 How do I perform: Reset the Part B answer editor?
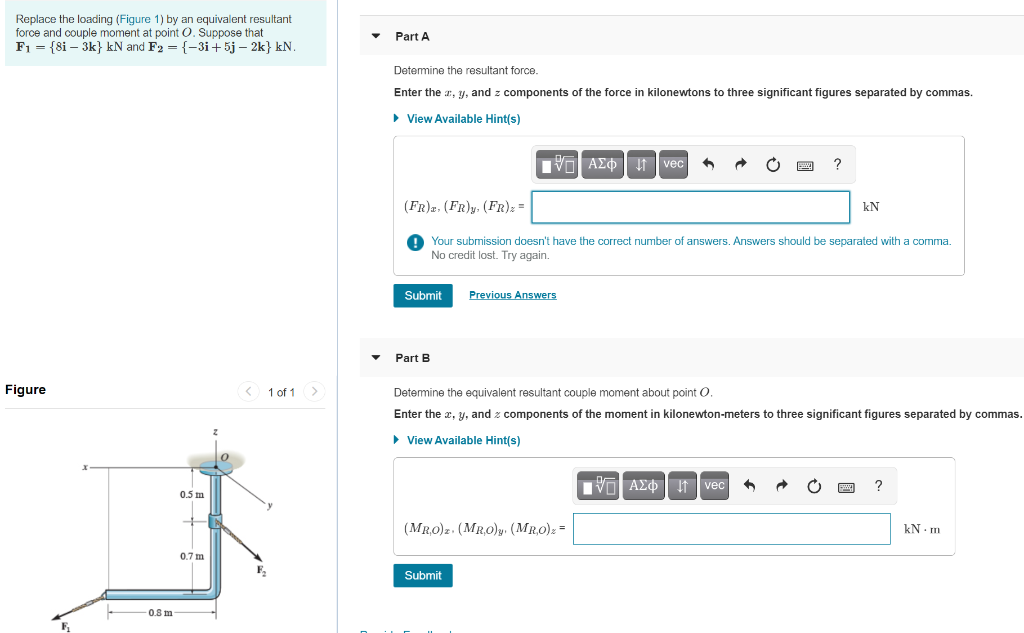click(x=814, y=485)
